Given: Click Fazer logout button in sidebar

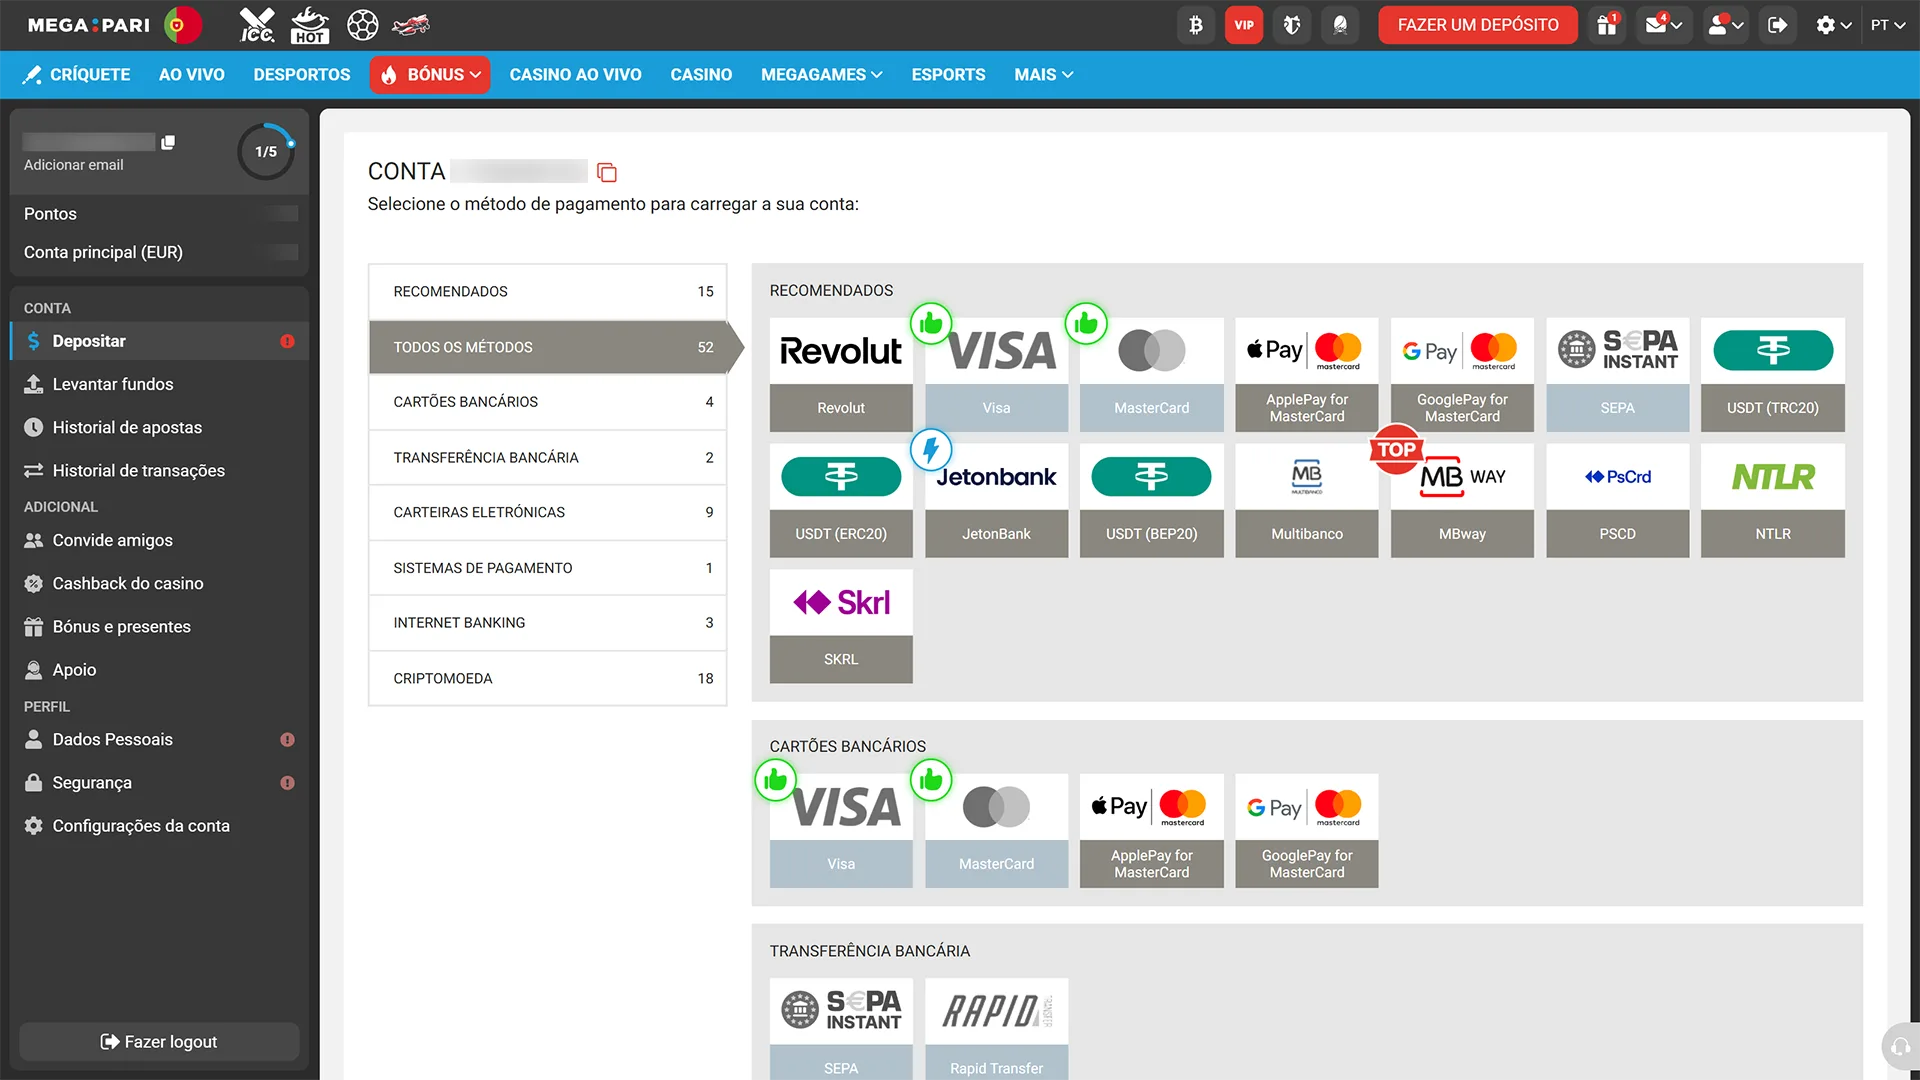Looking at the screenshot, I should (x=159, y=1042).
